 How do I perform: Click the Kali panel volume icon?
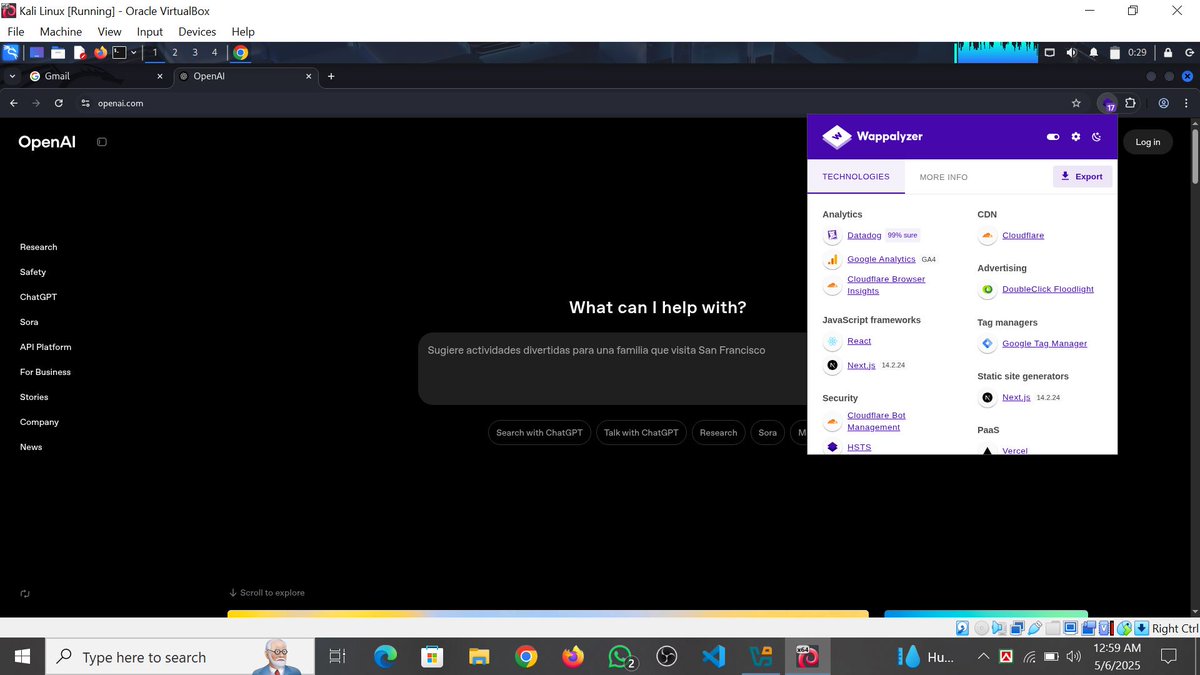[x=1071, y=52]
